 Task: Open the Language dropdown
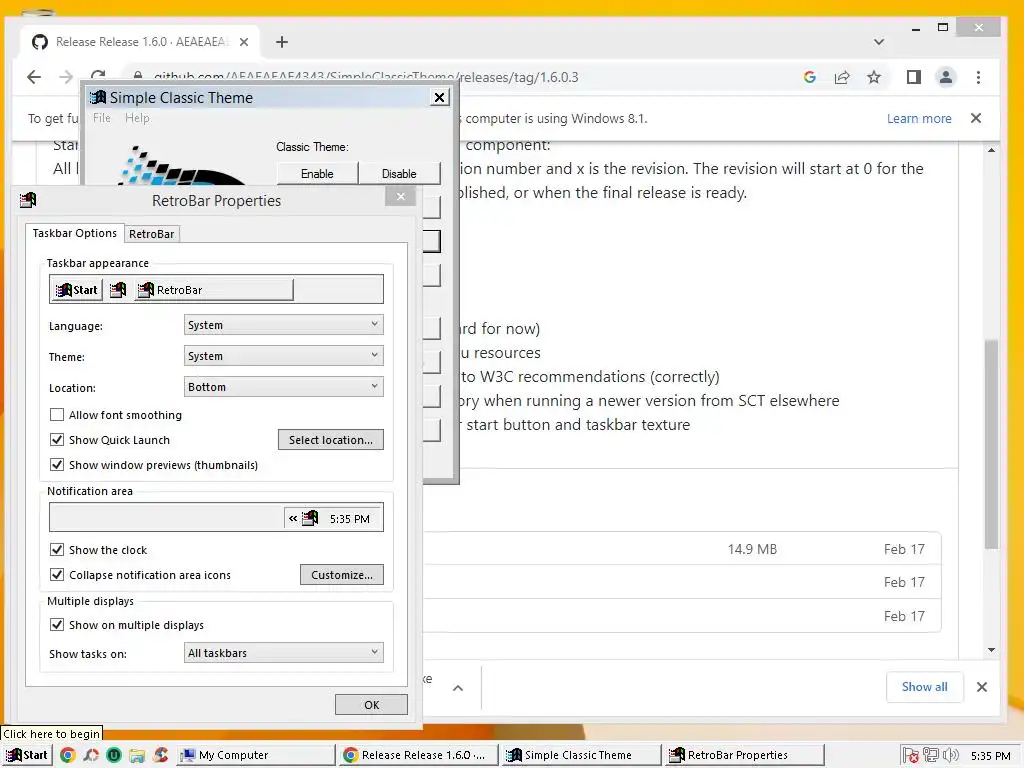click(283, 325)
